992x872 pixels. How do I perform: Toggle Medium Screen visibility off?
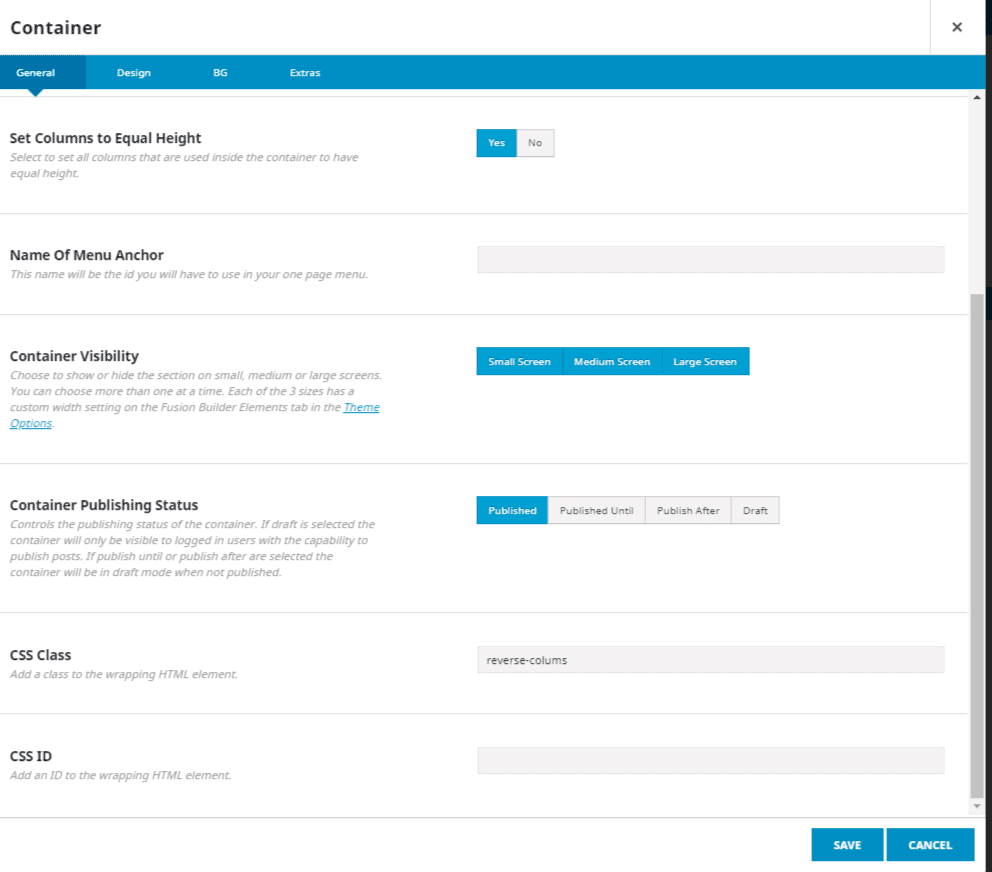point(612,361)
